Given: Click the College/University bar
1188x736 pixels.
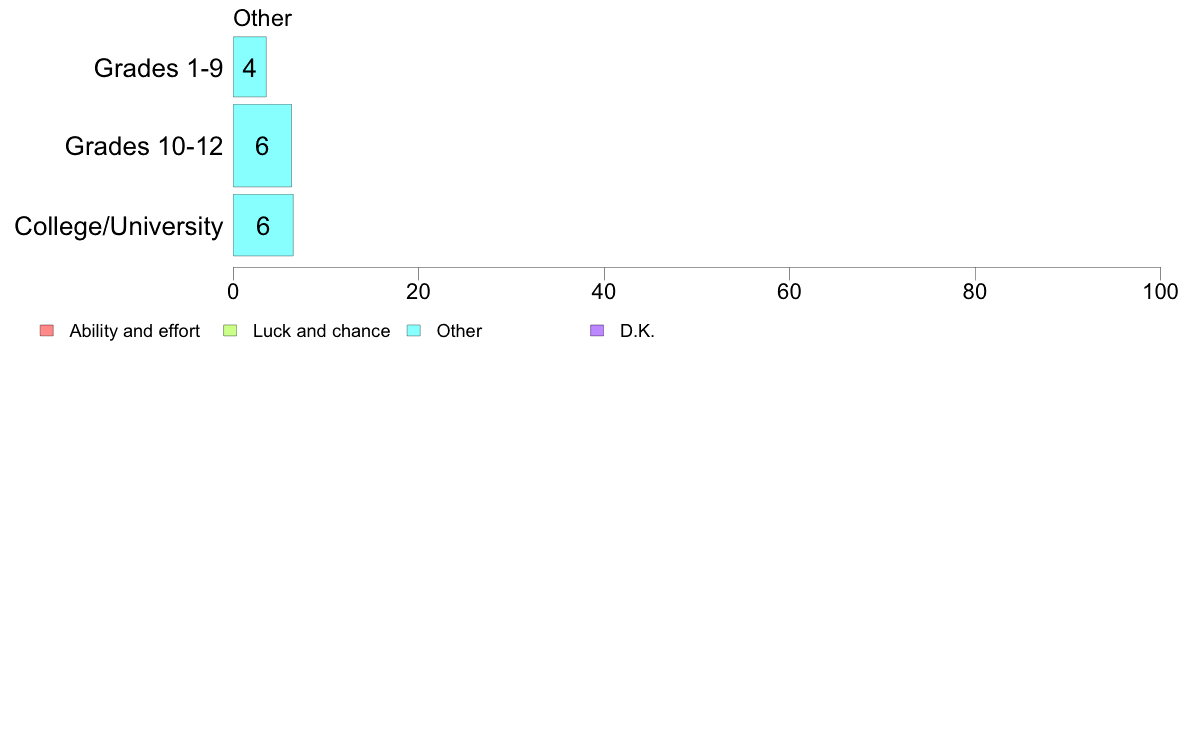Looking at the screenshot, I should tap(263, 225).
